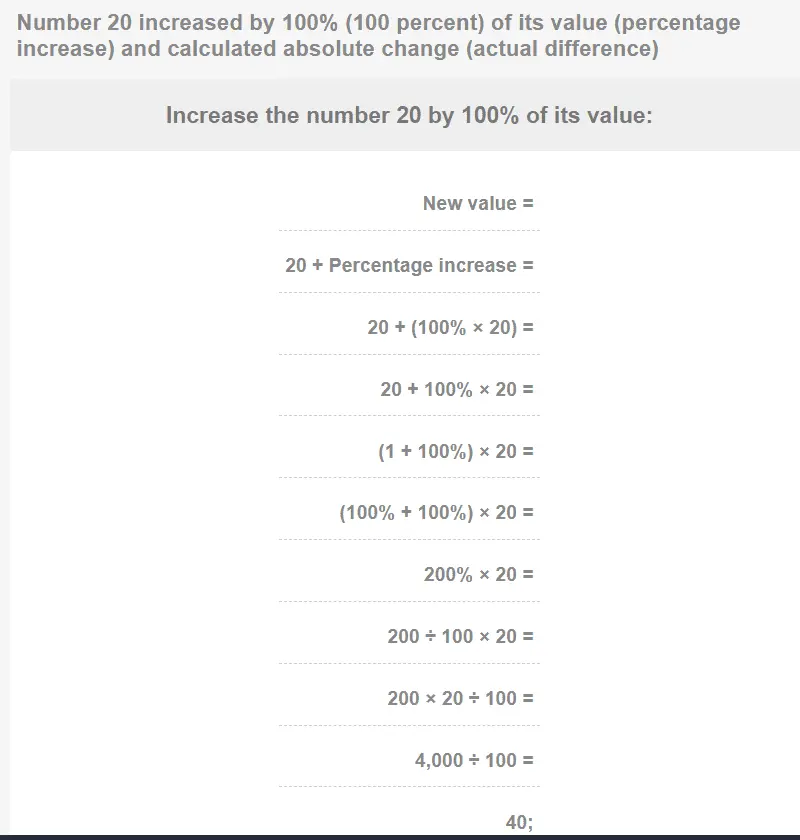
Task: Click the dark bar at the page bottom
Action: click(x=400, y=837)
